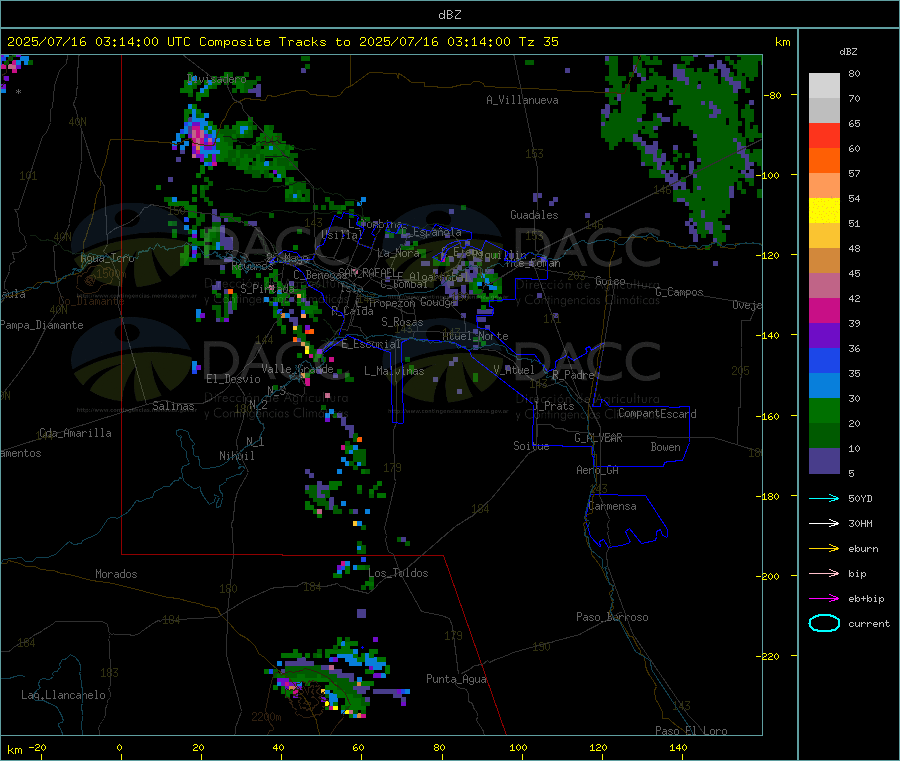Click the 'R_Padre' map label
This screenshot has width=900, height=761.
point(573,375)
